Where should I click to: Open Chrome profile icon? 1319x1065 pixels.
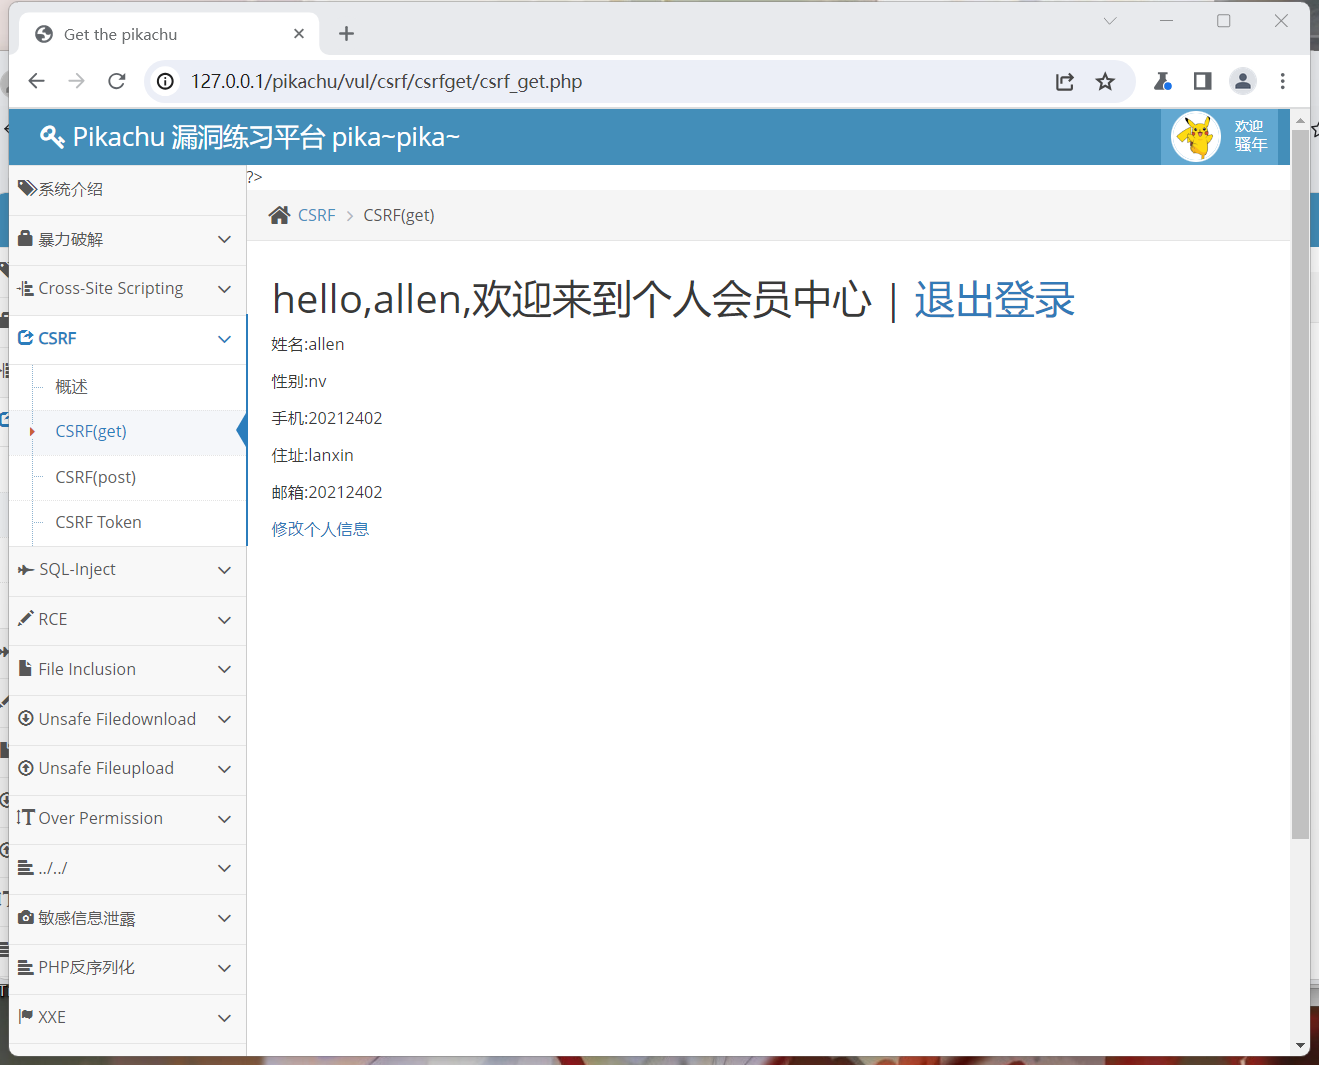coord(1242,82)
